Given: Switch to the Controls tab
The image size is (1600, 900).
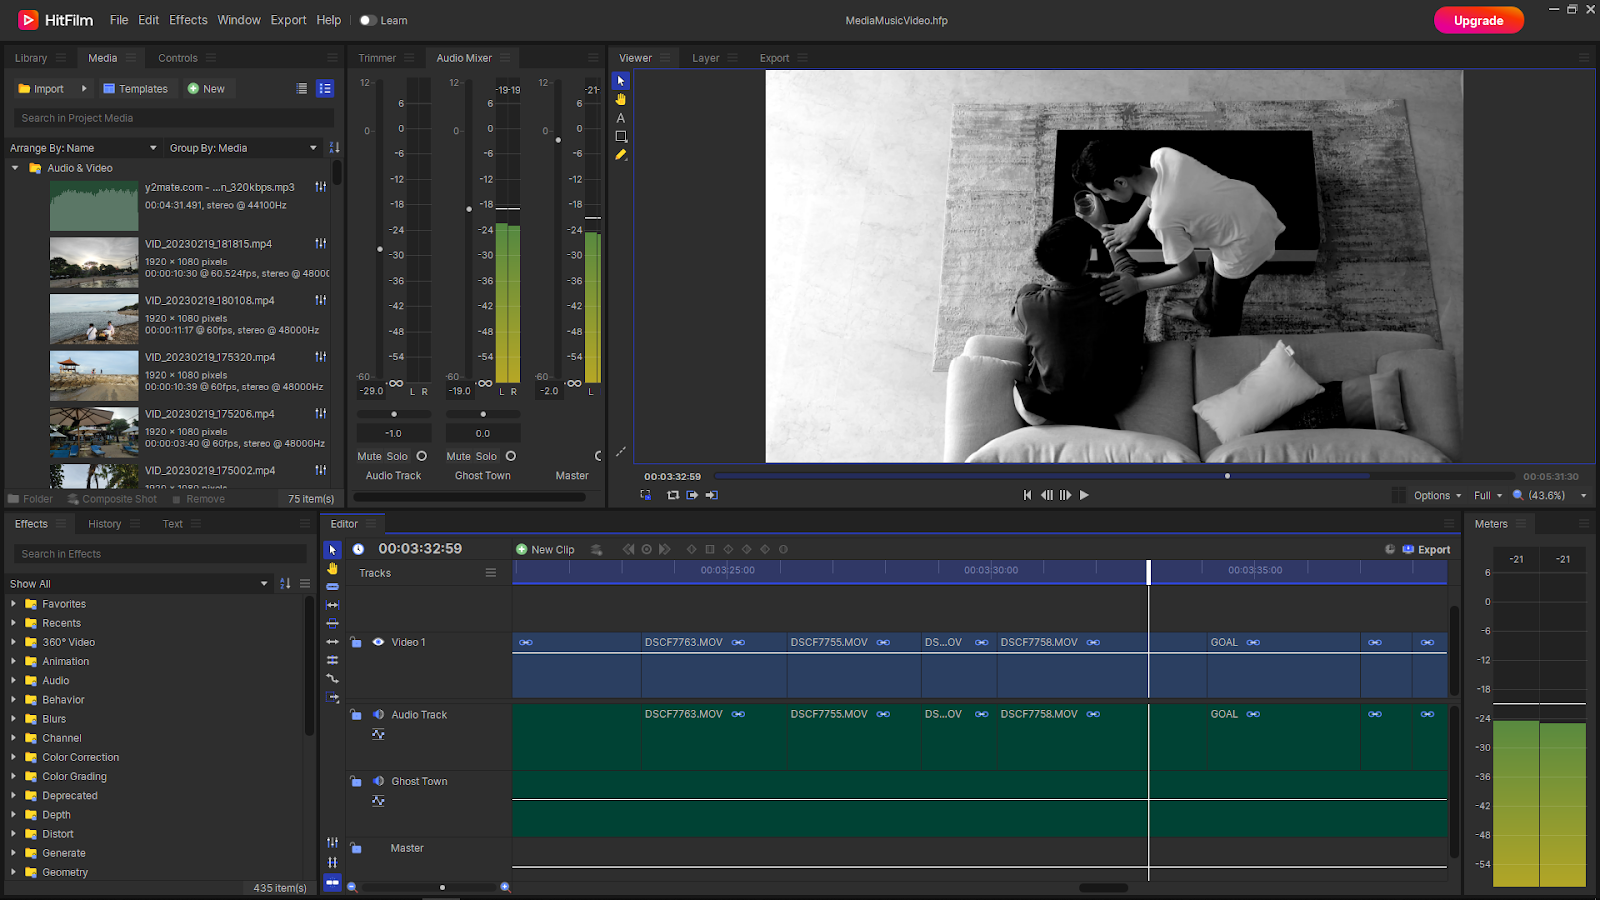Looking at the screenshot, I should 178,58.
